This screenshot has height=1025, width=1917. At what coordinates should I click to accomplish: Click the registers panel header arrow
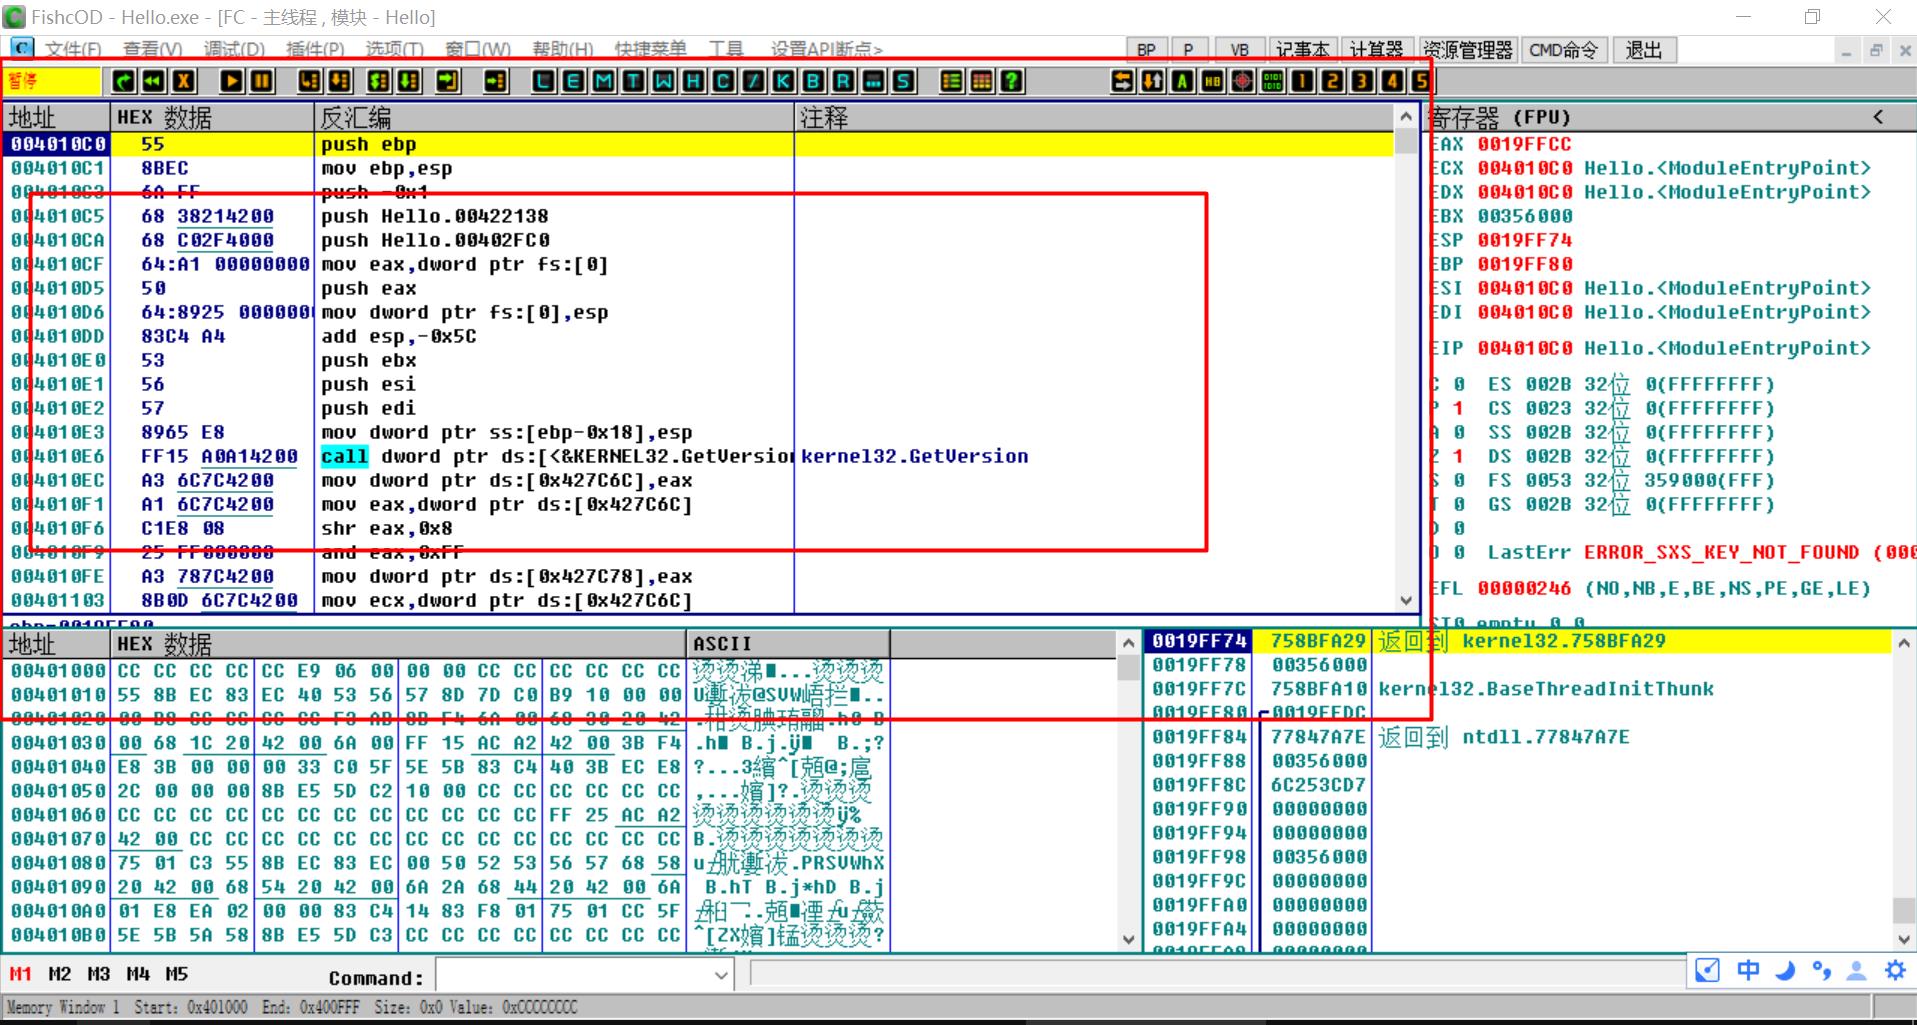point(1878,117)
